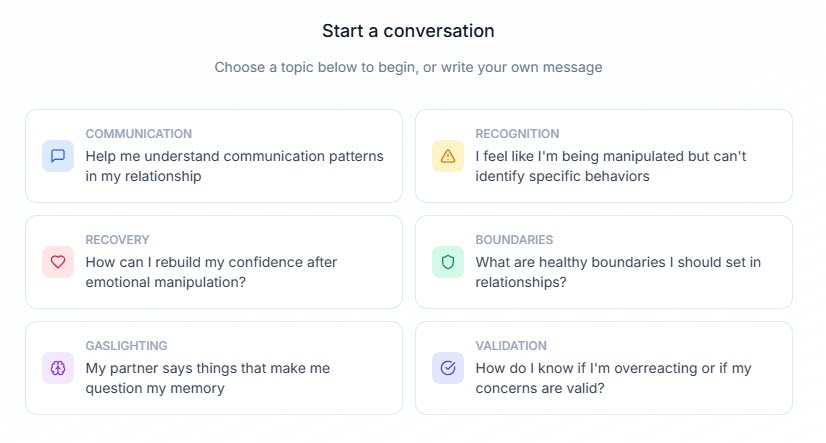Click the red heart Recovery icon
The height and width of the screenshot is (443, 826).
58,262
